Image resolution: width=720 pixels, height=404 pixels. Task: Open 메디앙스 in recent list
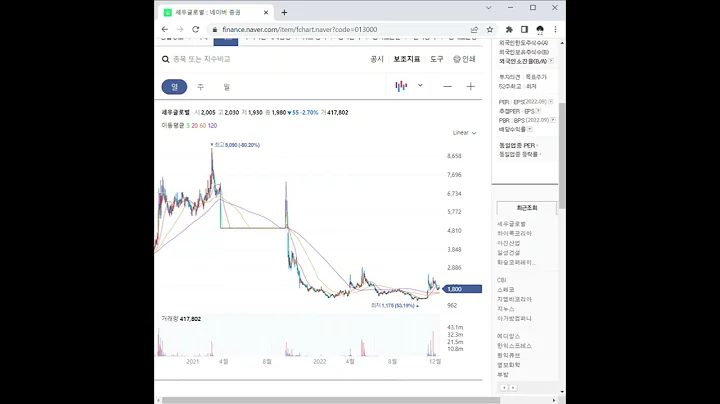[x=508, y=337]
